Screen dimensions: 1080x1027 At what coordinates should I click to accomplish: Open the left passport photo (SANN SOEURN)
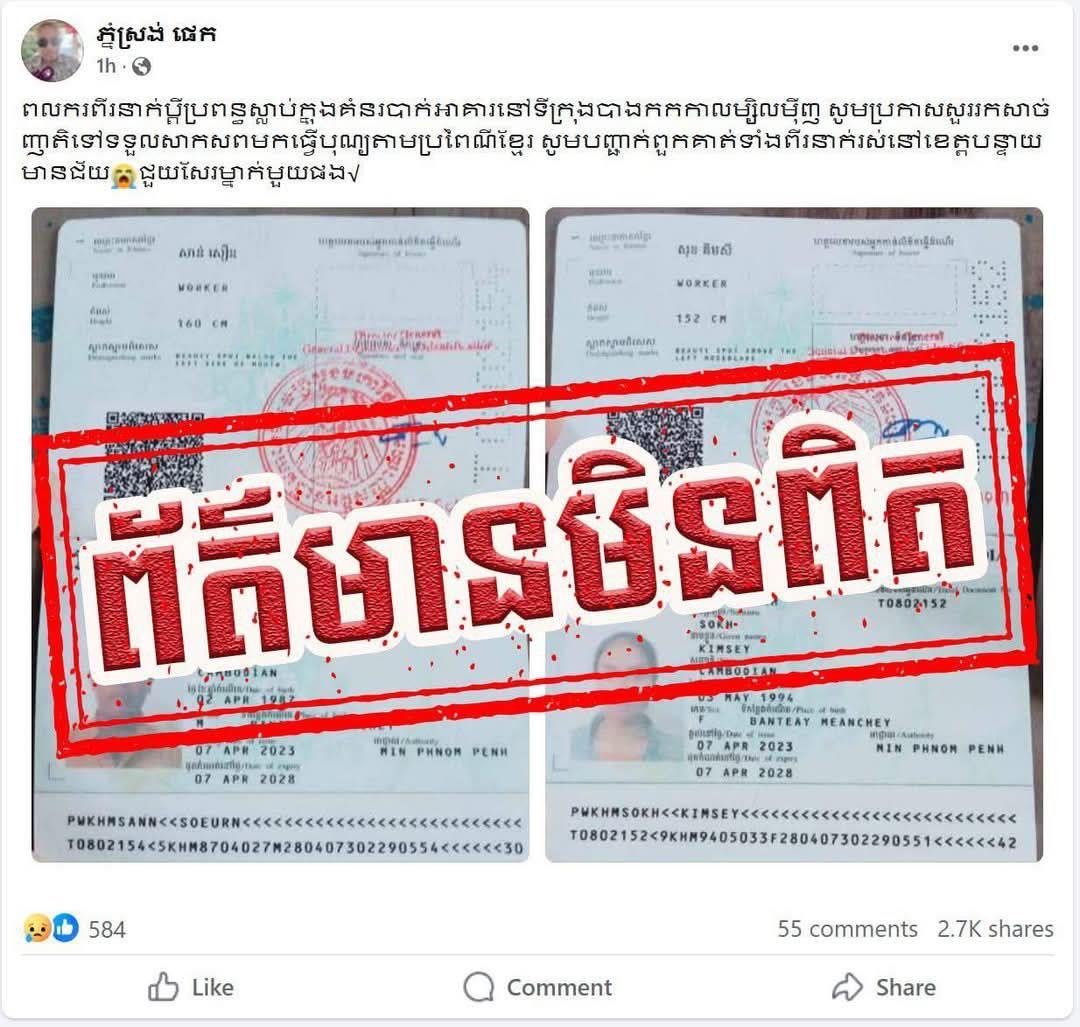point(280,535)
